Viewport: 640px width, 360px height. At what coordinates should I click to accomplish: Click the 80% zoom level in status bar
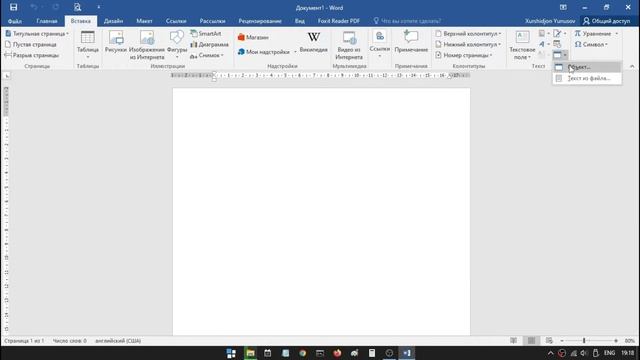(x=629, y=340)
